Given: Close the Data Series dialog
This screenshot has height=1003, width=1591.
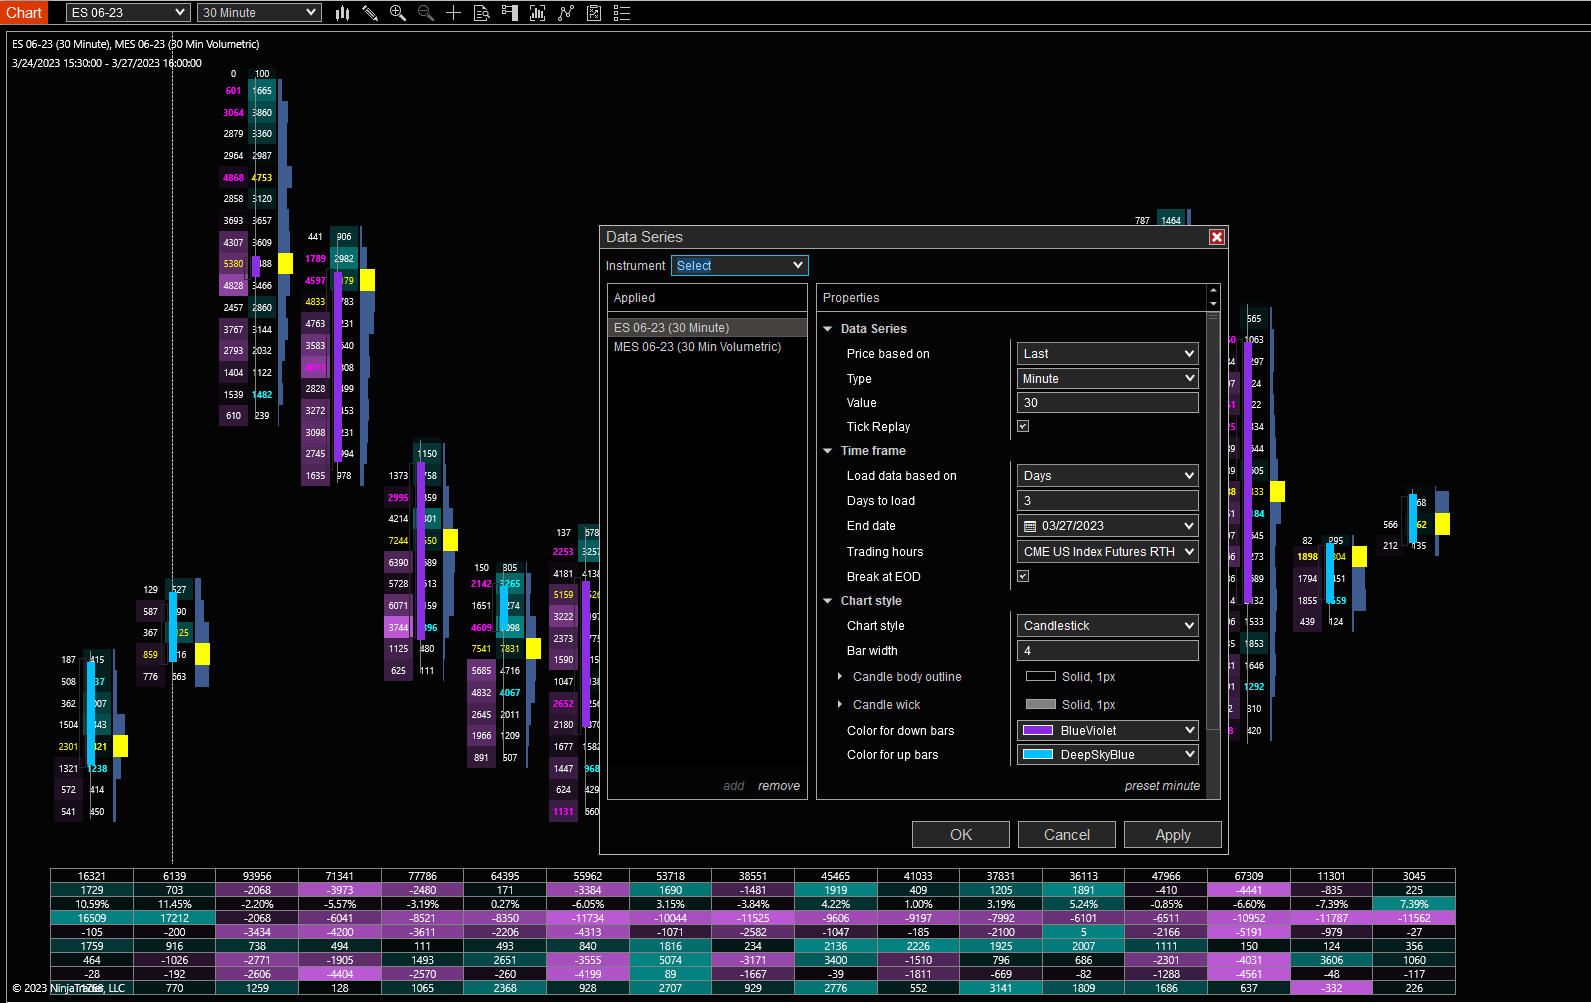Looking at the screenshot, I should [1216, 237].
